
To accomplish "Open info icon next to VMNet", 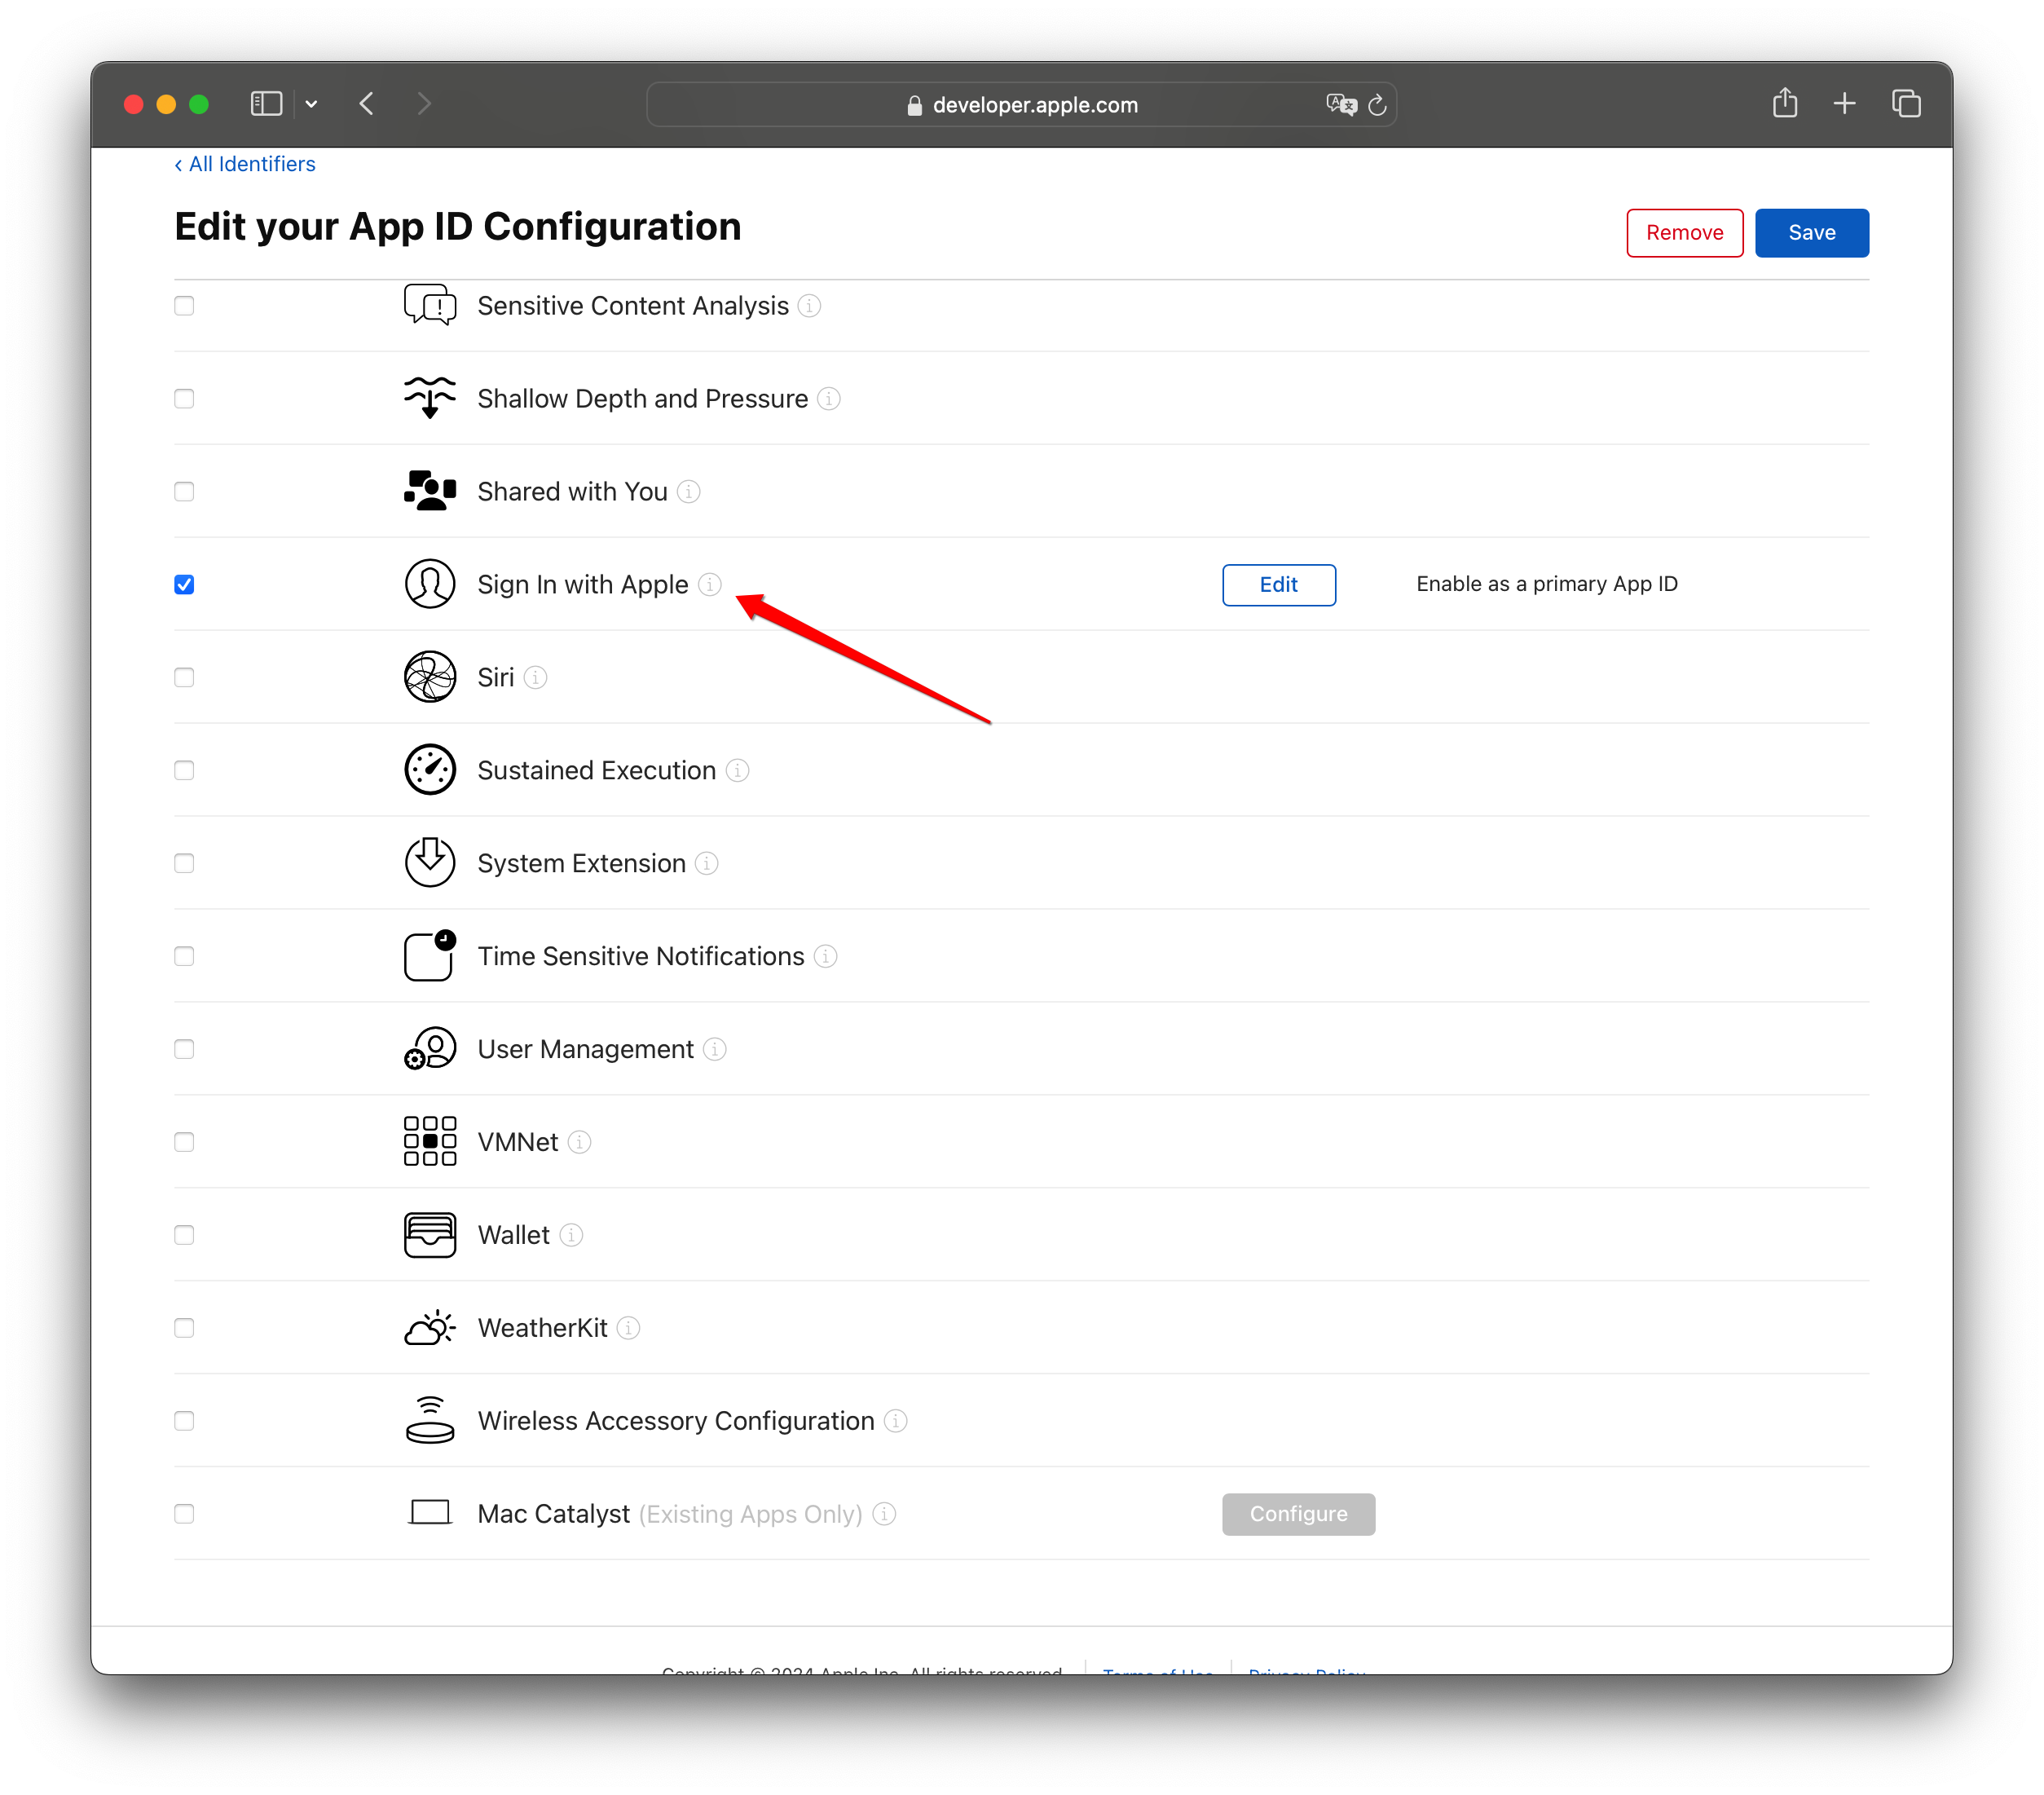I will (x=580, y=1142).
